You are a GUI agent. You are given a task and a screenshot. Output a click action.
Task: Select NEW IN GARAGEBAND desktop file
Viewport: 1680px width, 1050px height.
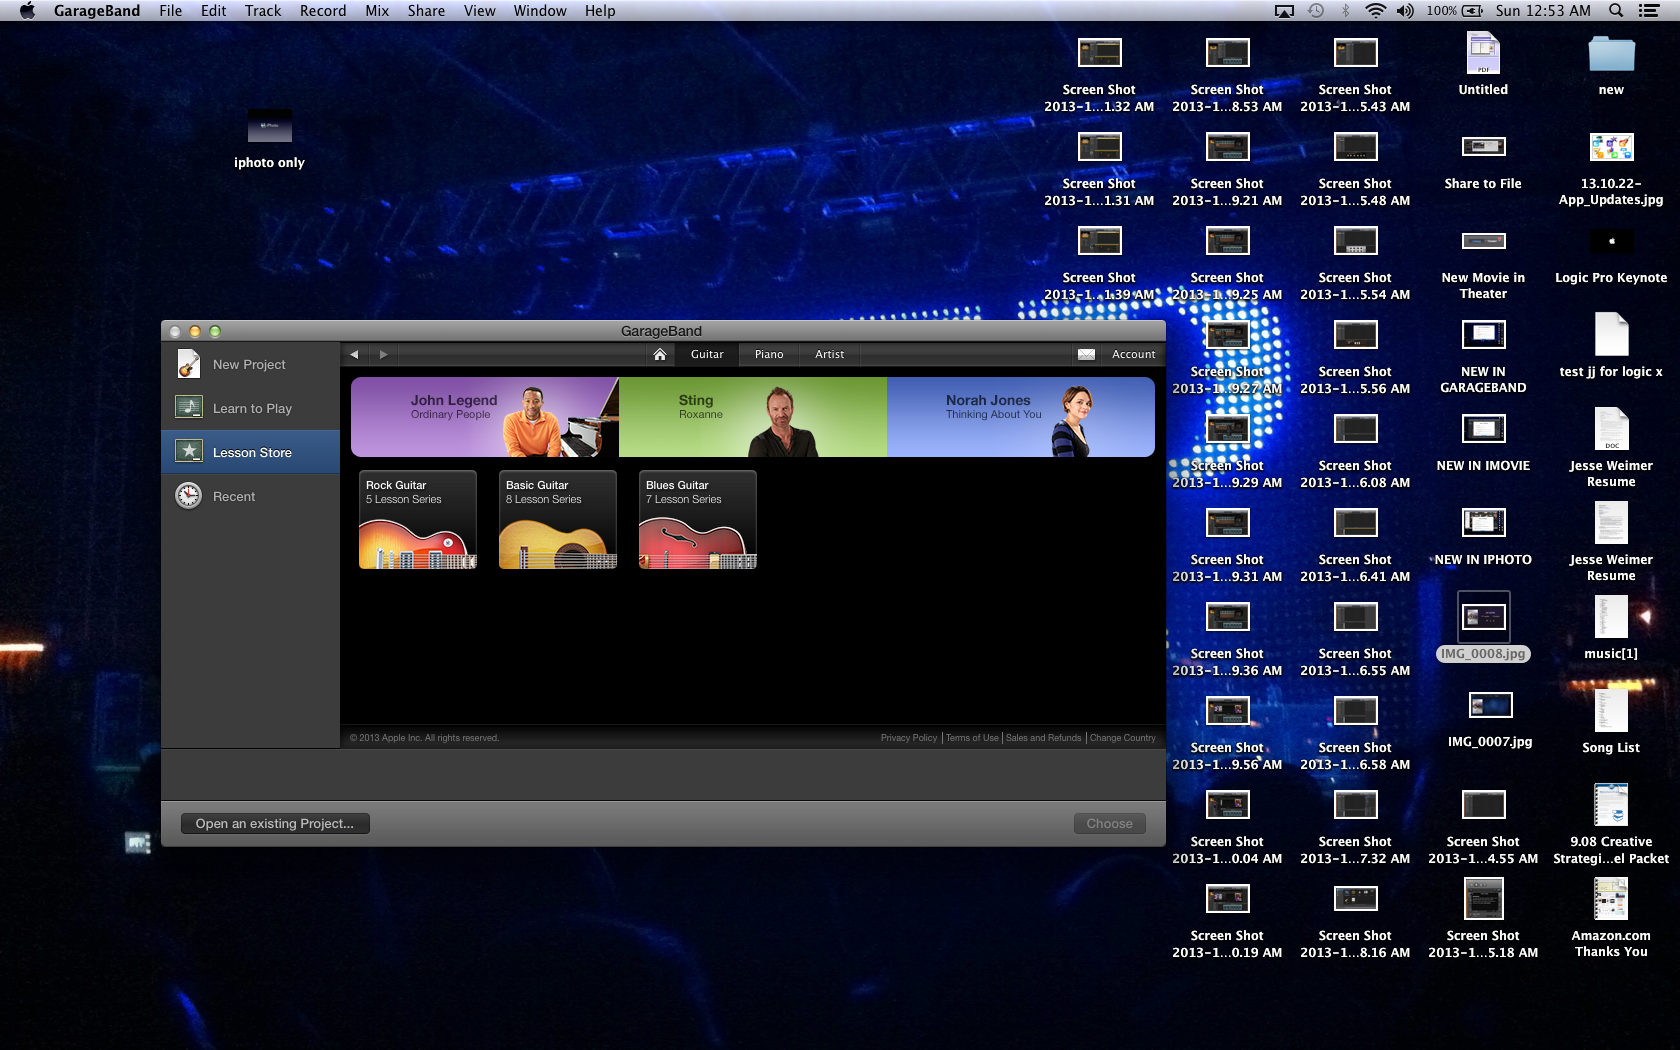click(x=1483, y=356)
